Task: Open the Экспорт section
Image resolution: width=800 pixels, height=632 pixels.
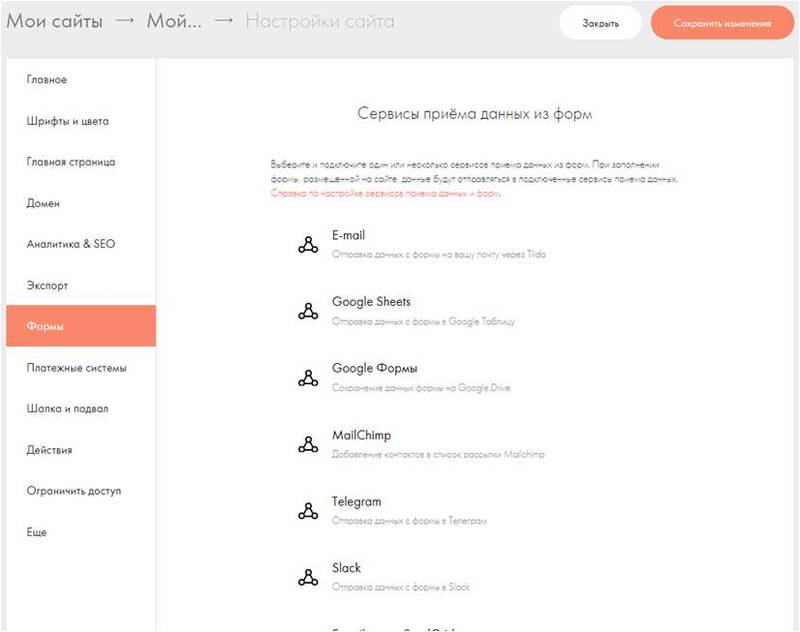Action: (47, 285)
